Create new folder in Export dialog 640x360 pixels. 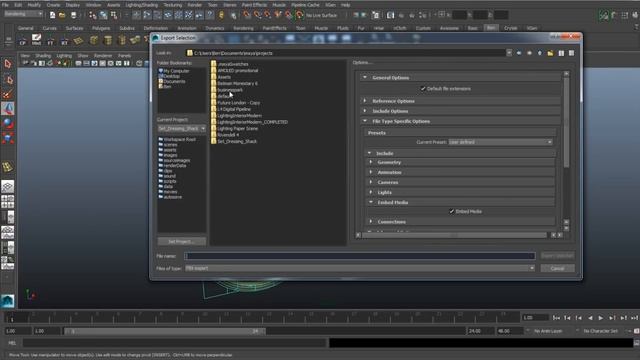point(550,53)
